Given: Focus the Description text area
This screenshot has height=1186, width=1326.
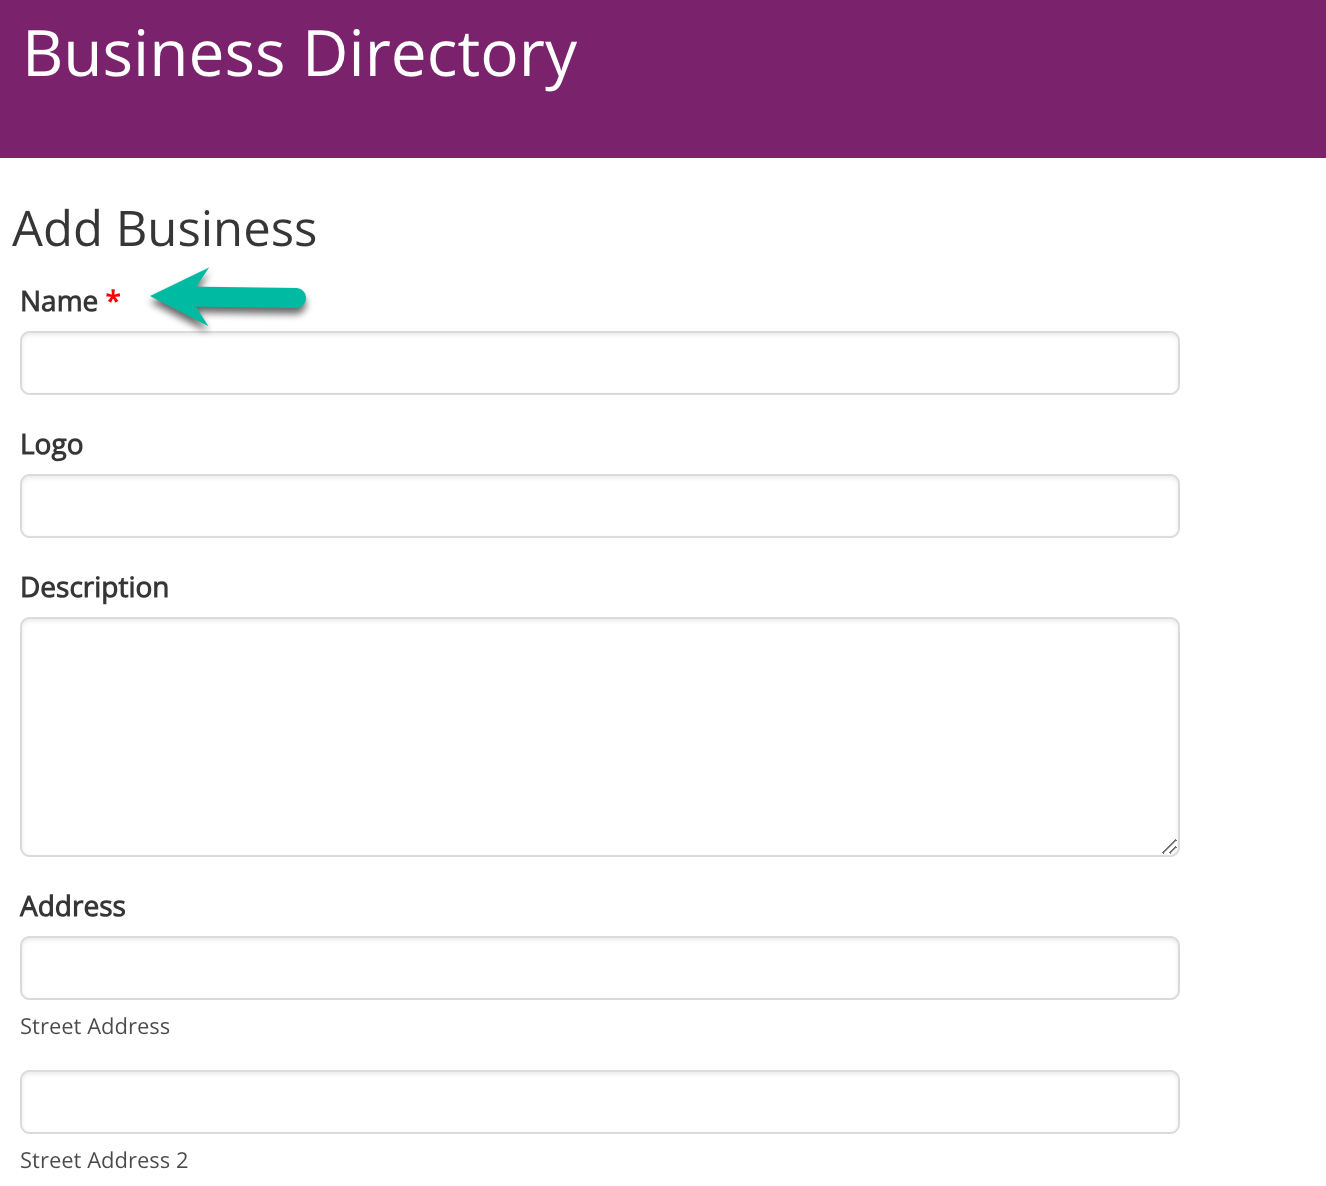Looking at the screenshot, I should [599, 736].
